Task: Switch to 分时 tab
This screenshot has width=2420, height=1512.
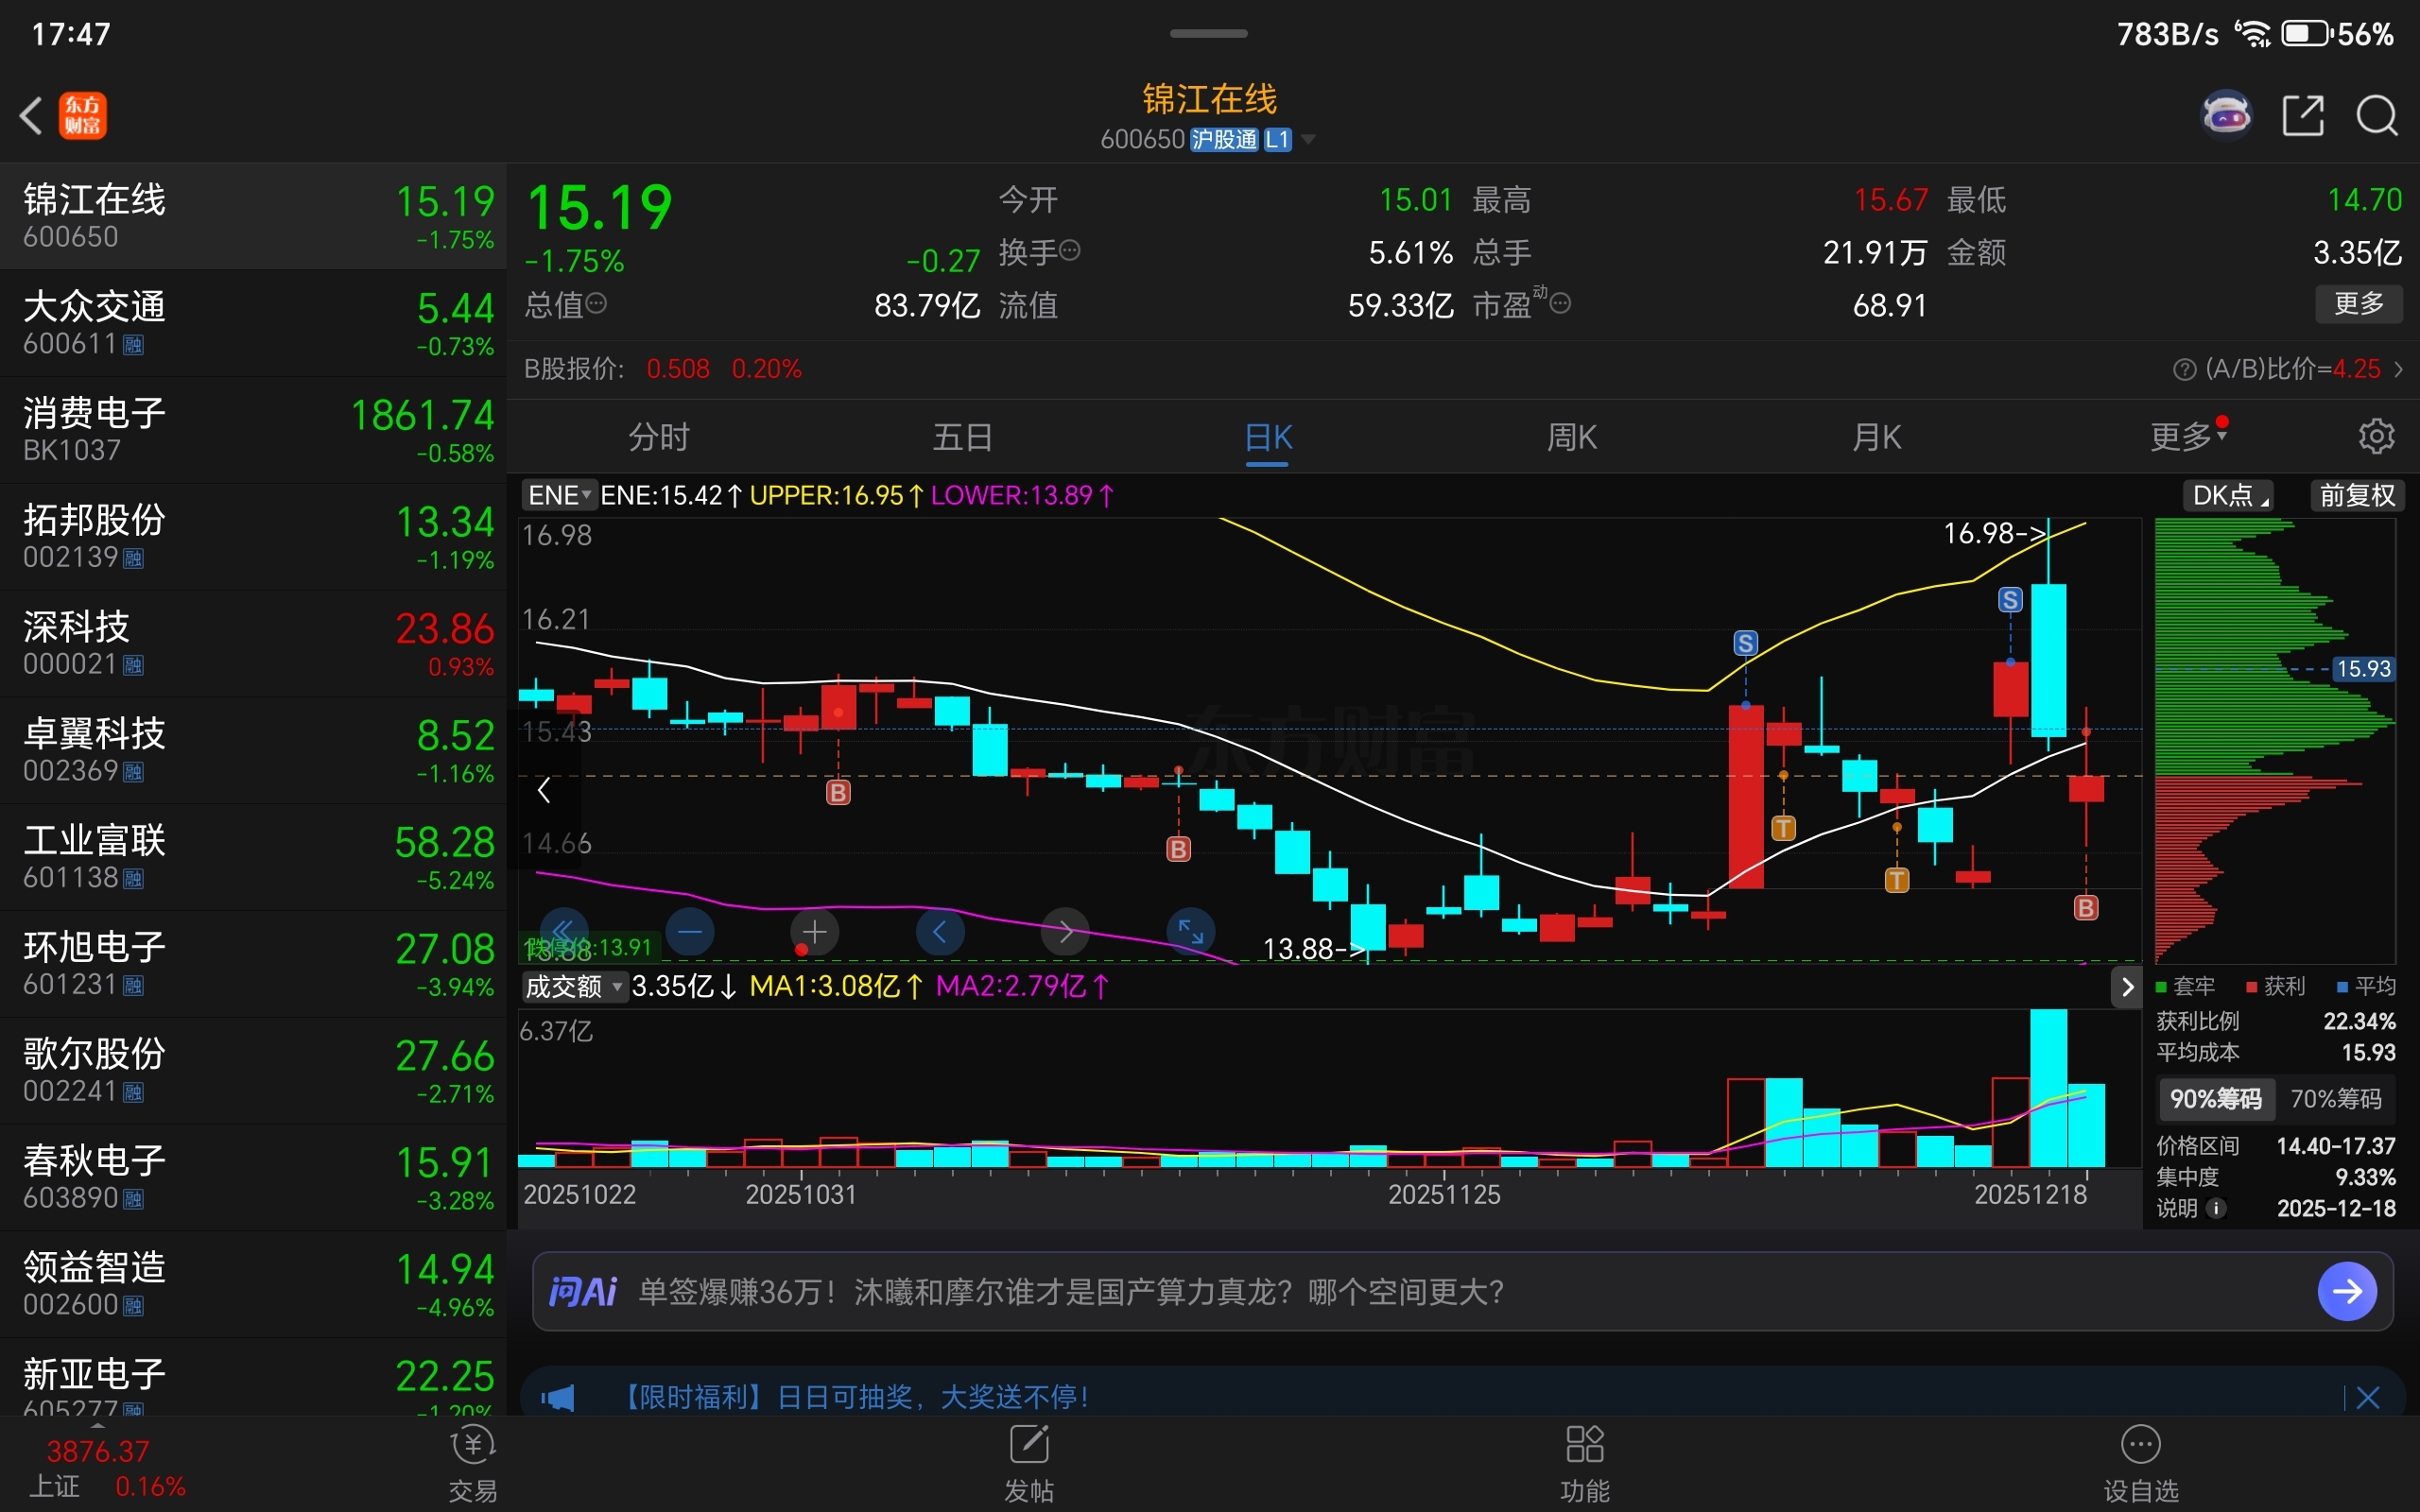Action: pyautogui.click(x=658, y=437)
